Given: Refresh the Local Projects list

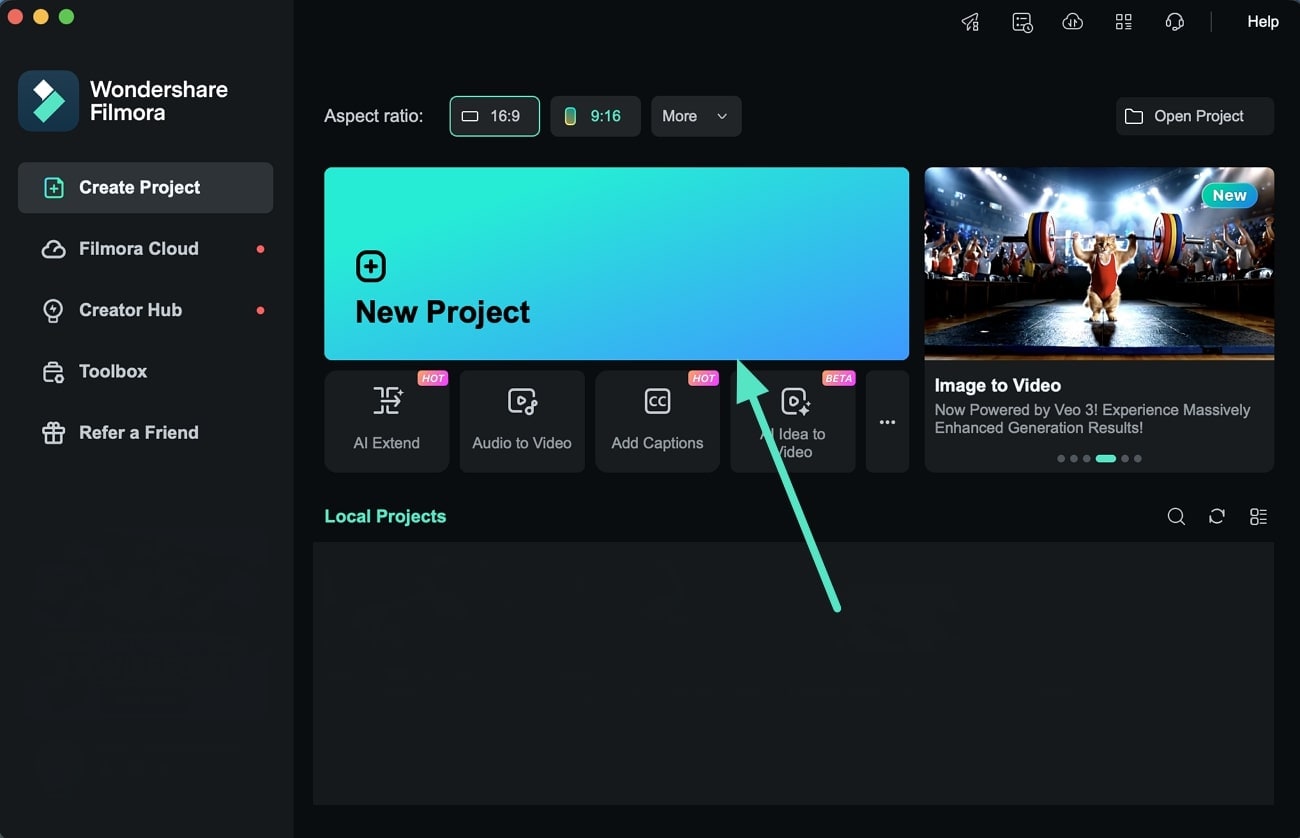Looking at the screenshot, I should (x=1217, y=516).
